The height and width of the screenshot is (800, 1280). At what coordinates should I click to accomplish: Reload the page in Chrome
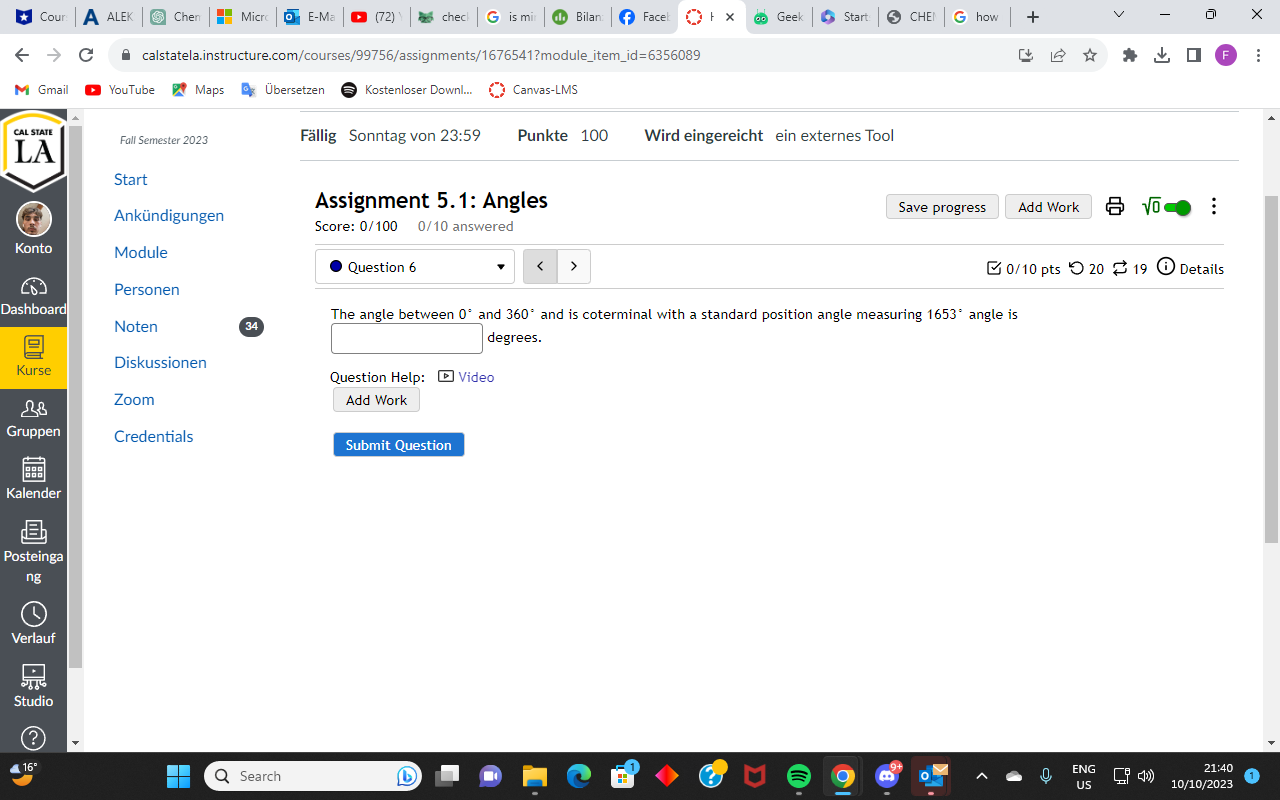point(86,55)
